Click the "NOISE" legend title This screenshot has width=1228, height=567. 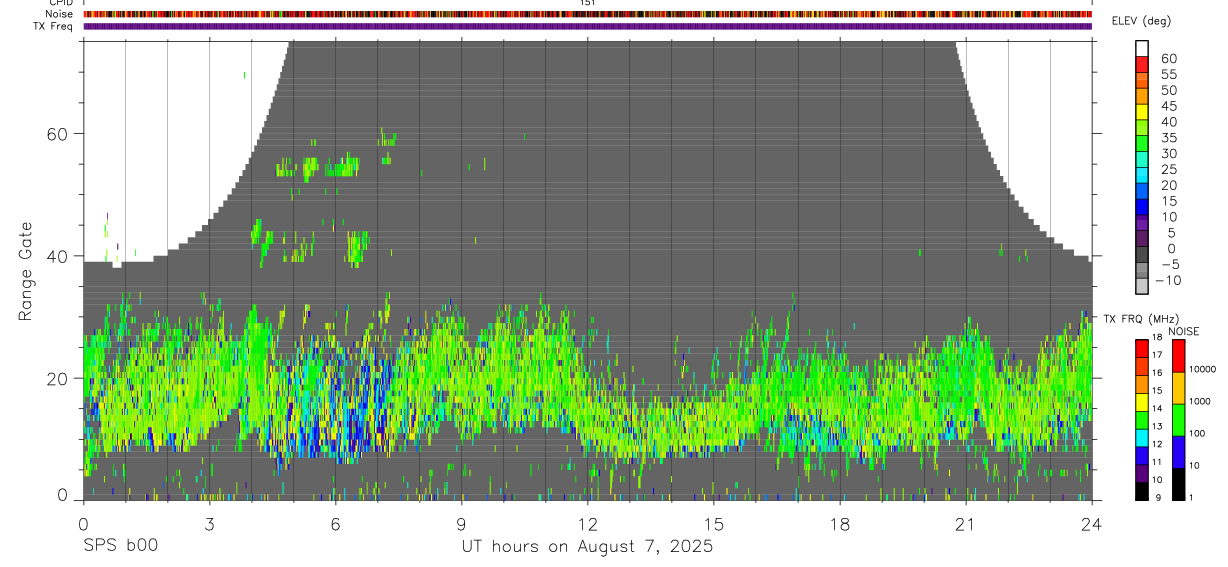pyautogui.click(x=1184, y=331)
